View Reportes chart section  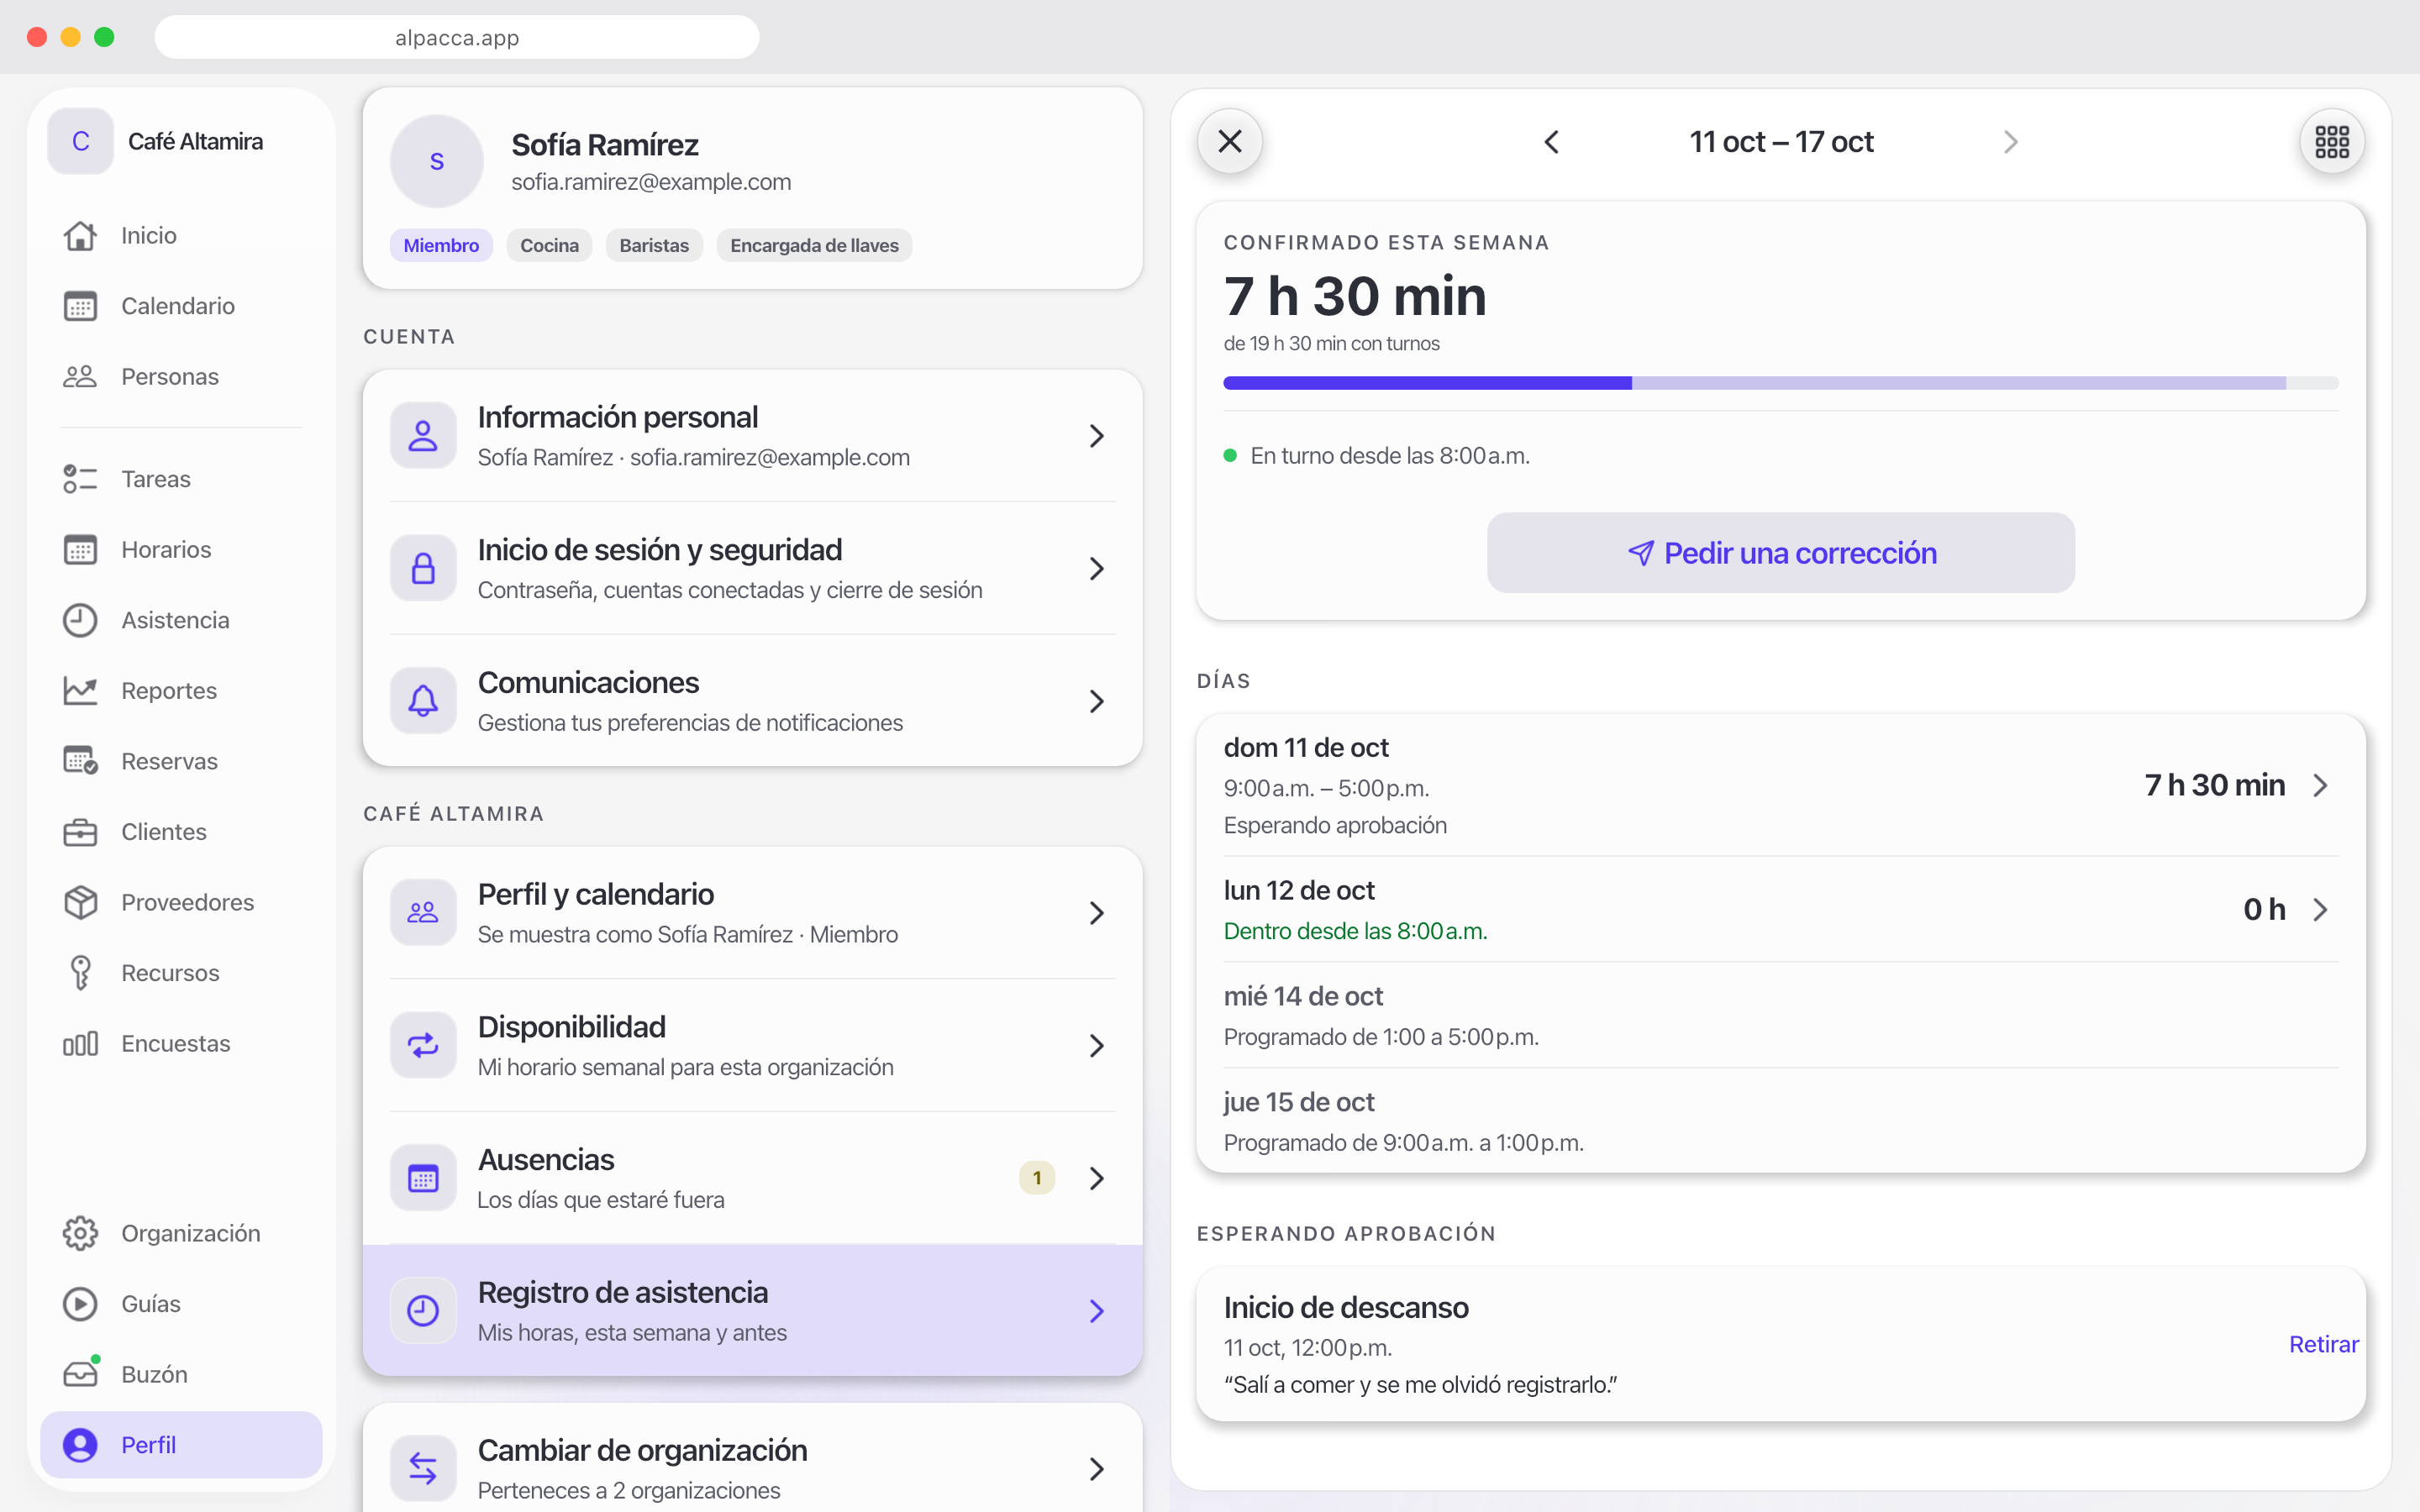(181, 690)
